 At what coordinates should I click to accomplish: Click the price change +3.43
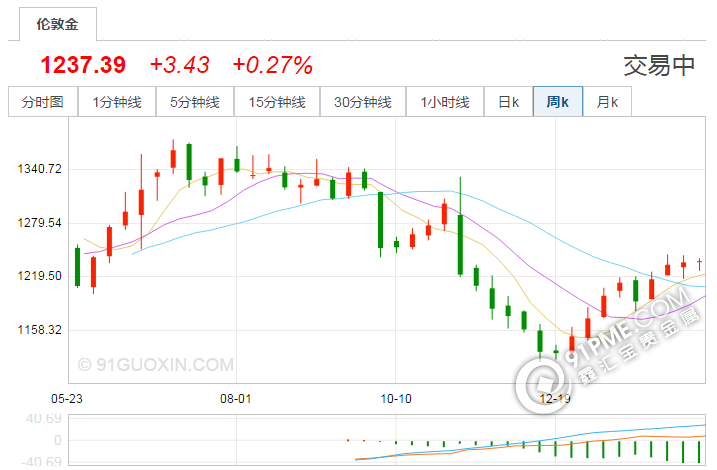pyautogui.click(x=180, y=65)
